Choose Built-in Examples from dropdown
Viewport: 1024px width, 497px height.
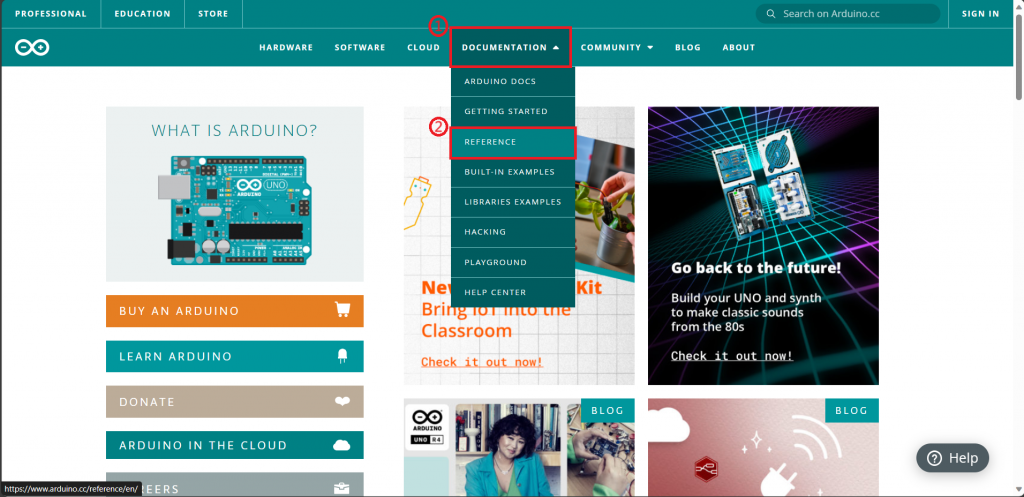coord(513,172)
